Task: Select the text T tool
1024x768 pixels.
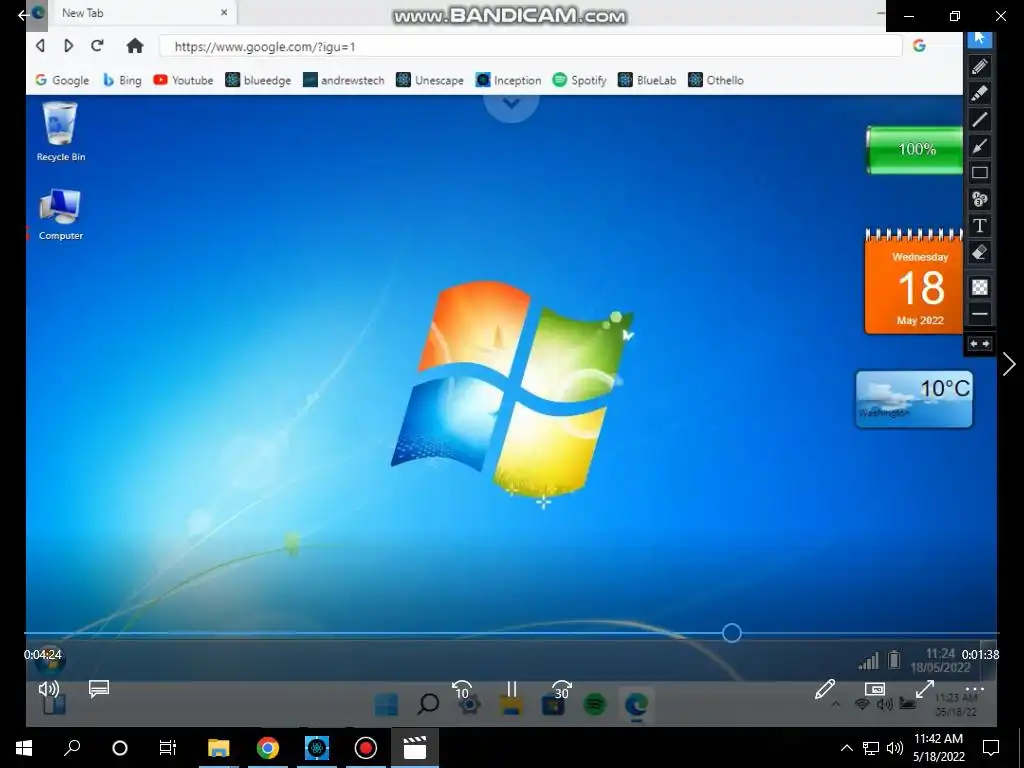Action: pyautogui.click(x=980, y=226)
